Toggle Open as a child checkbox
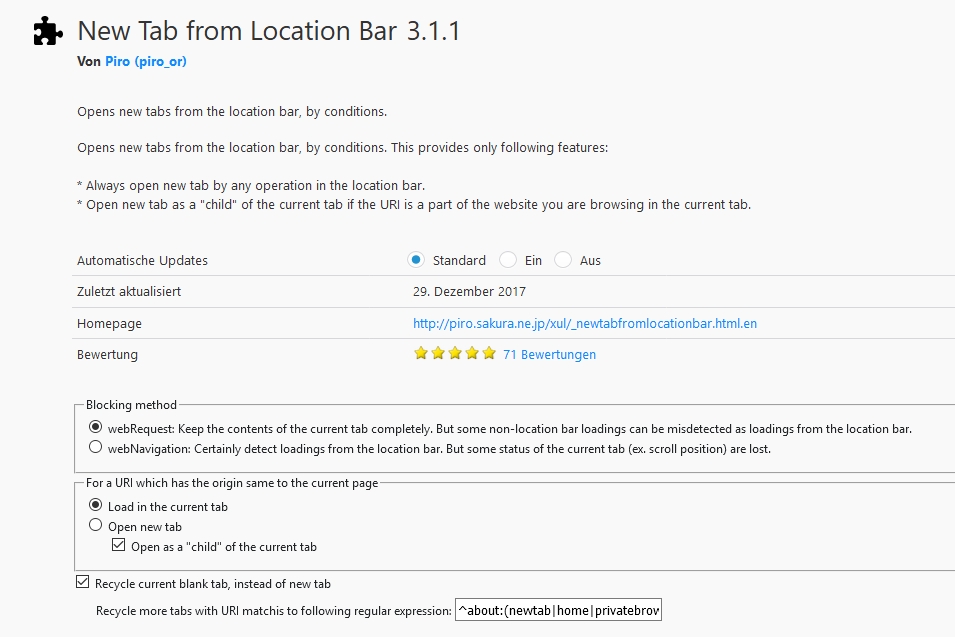This screenshot has height=637, width=955. coord(119,546)
